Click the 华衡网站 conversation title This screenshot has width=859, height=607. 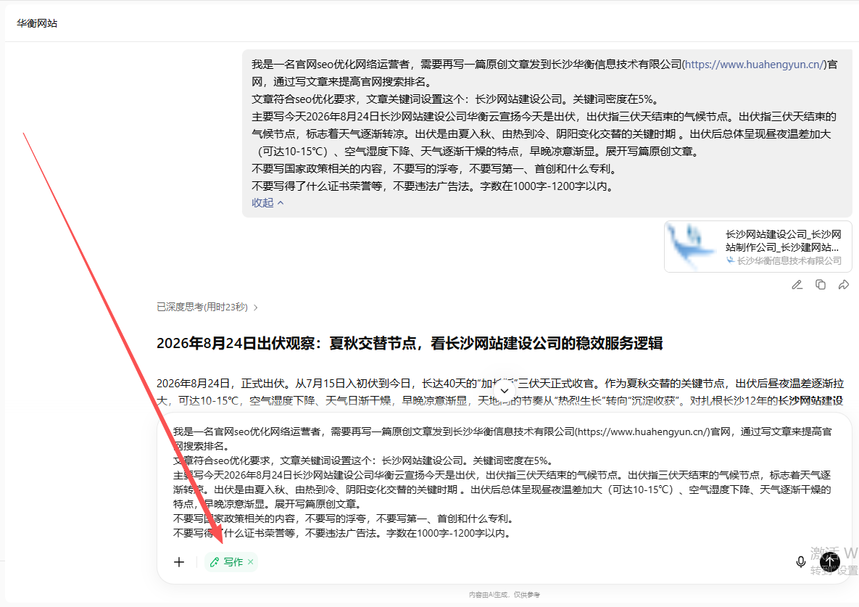click(37, 23)
